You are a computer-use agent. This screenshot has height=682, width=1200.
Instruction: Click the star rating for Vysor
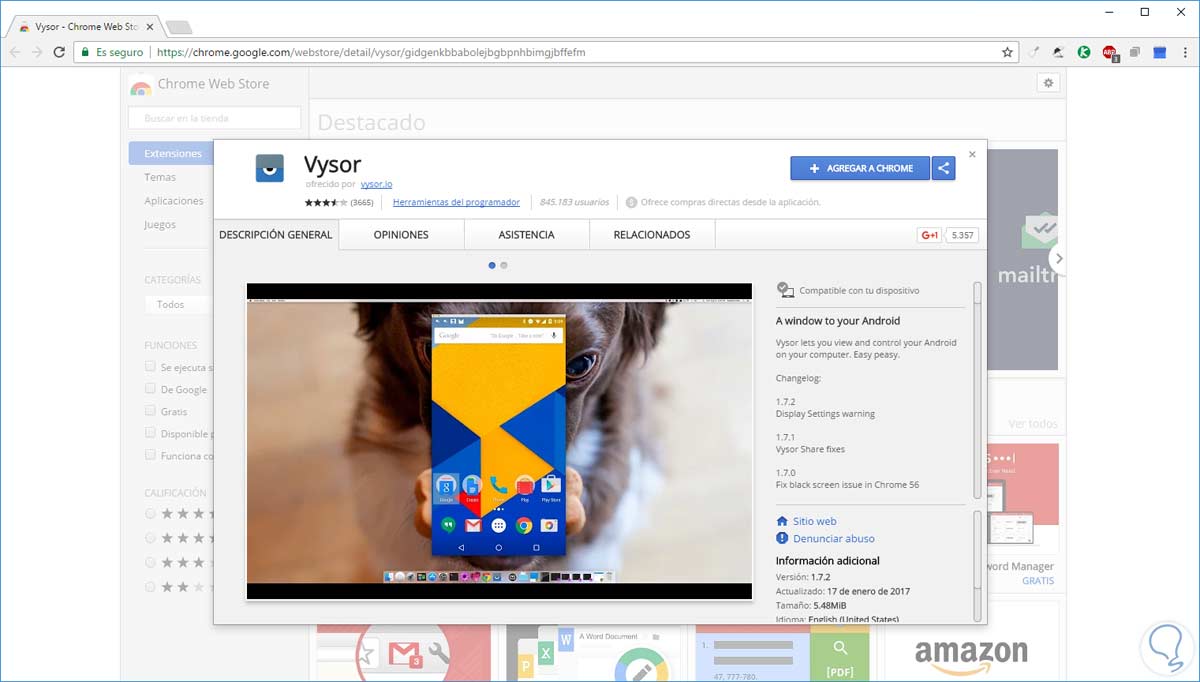point(326,202)
